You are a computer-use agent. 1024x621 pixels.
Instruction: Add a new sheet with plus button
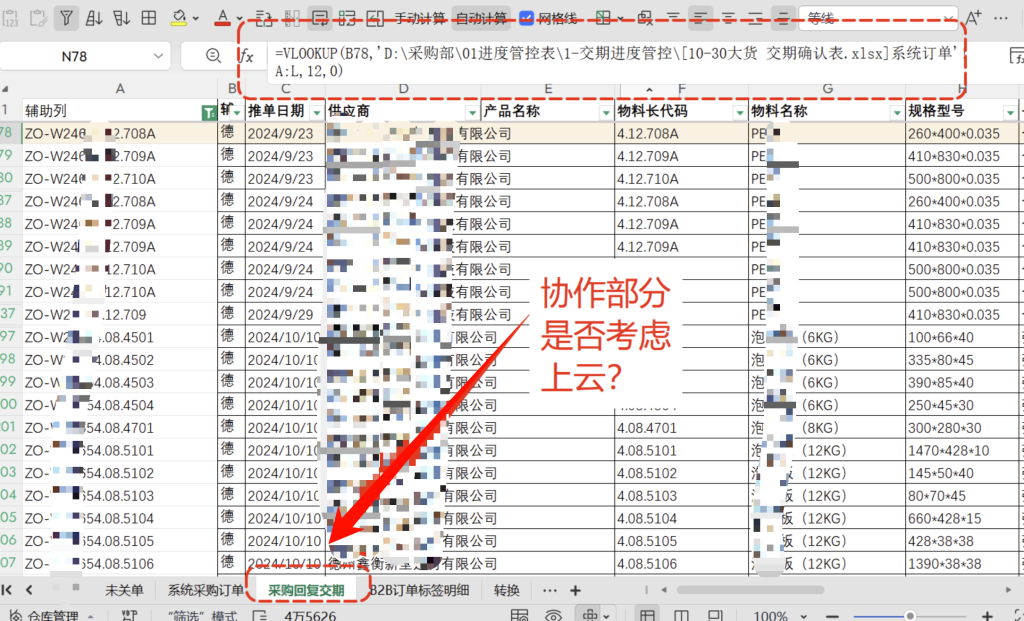point(575,590)
